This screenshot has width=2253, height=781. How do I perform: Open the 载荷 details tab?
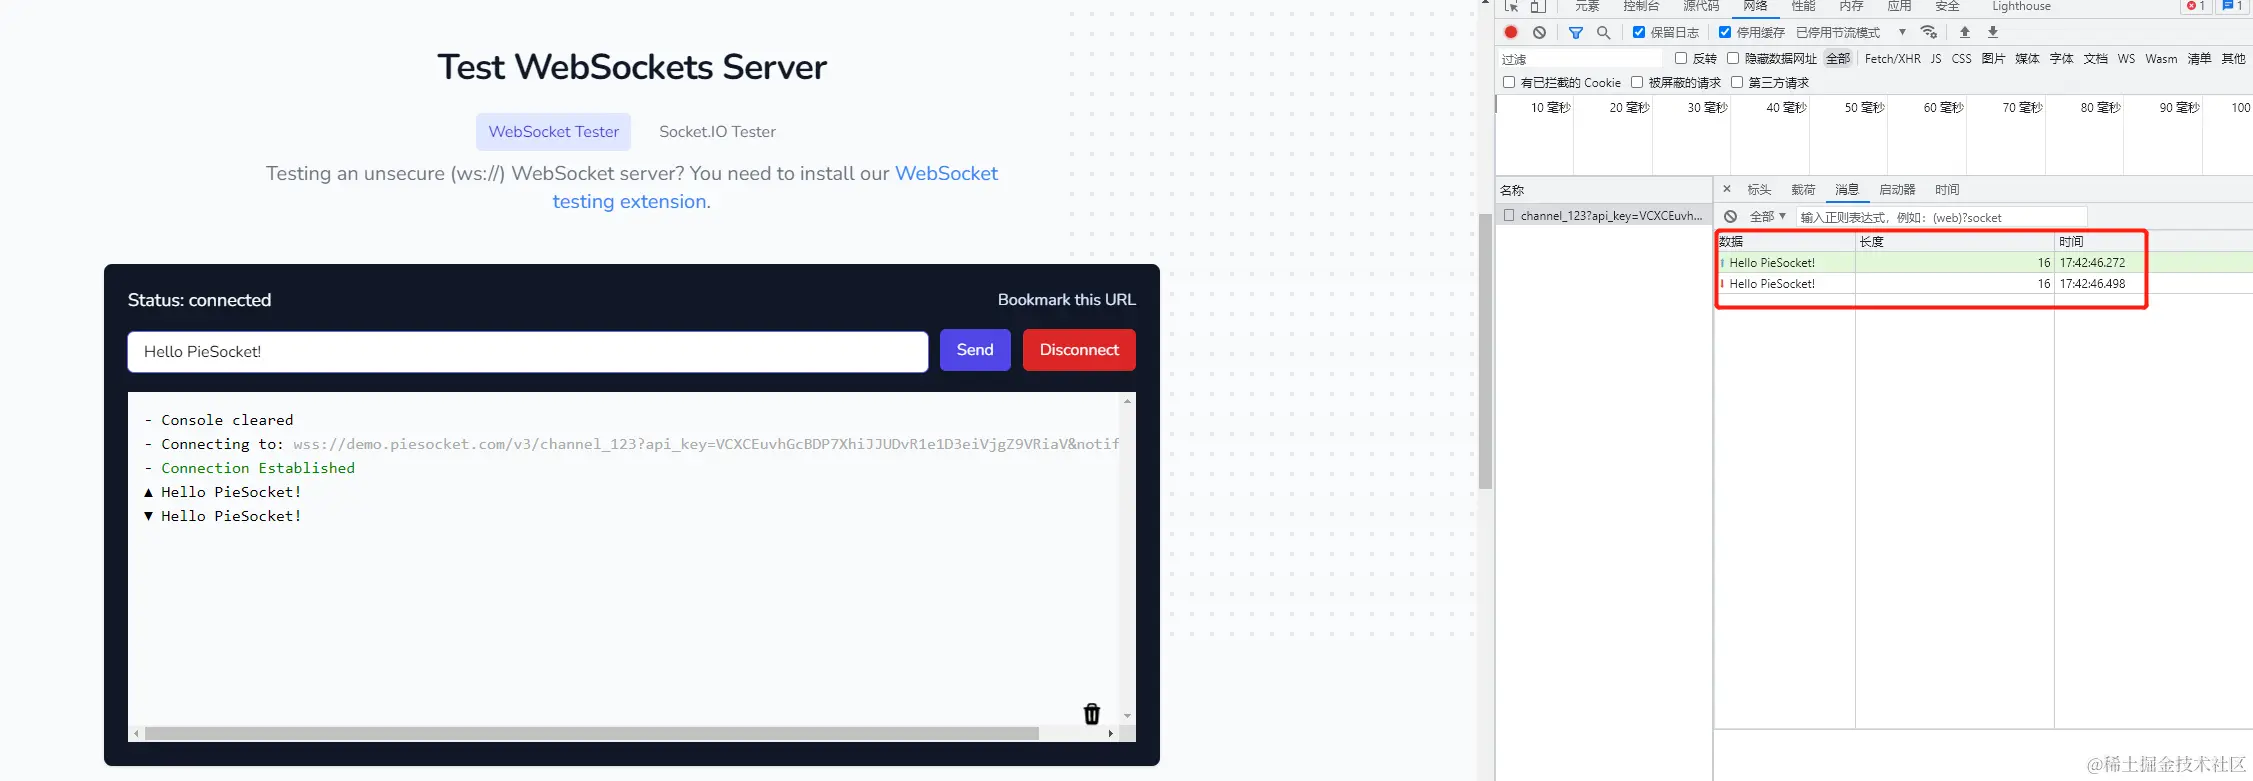[1803, 189]
